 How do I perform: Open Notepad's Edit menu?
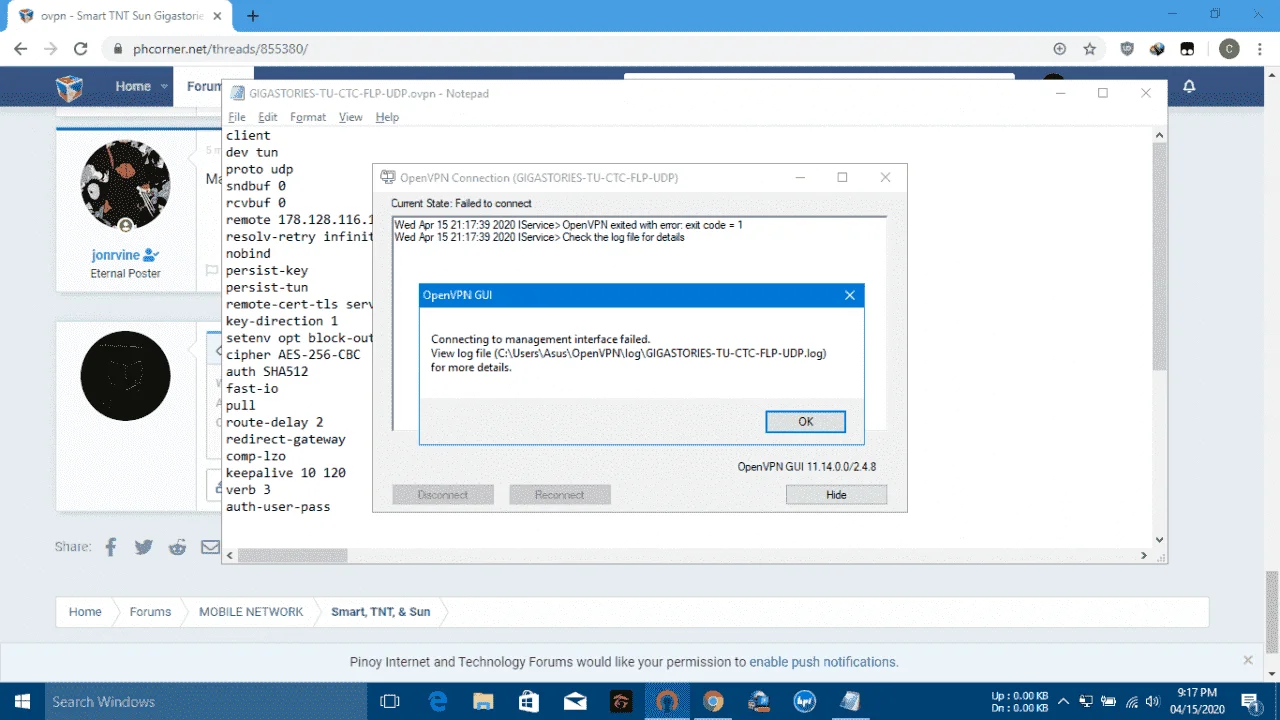(268, 117)
